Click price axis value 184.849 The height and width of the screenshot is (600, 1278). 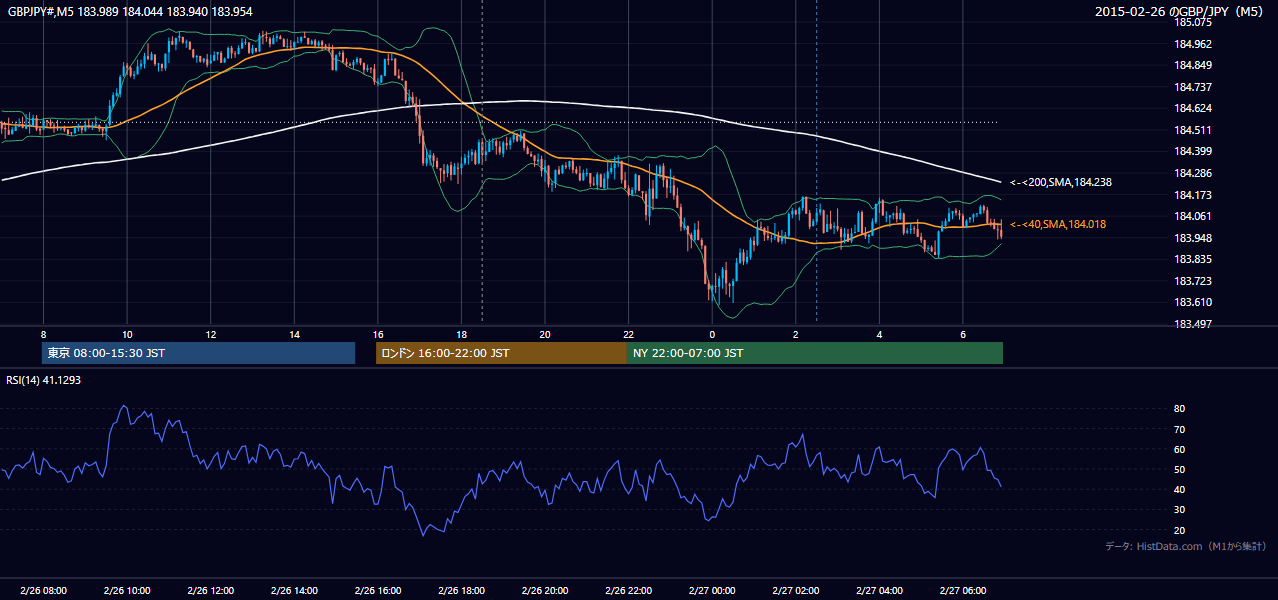coord(1193,65)
